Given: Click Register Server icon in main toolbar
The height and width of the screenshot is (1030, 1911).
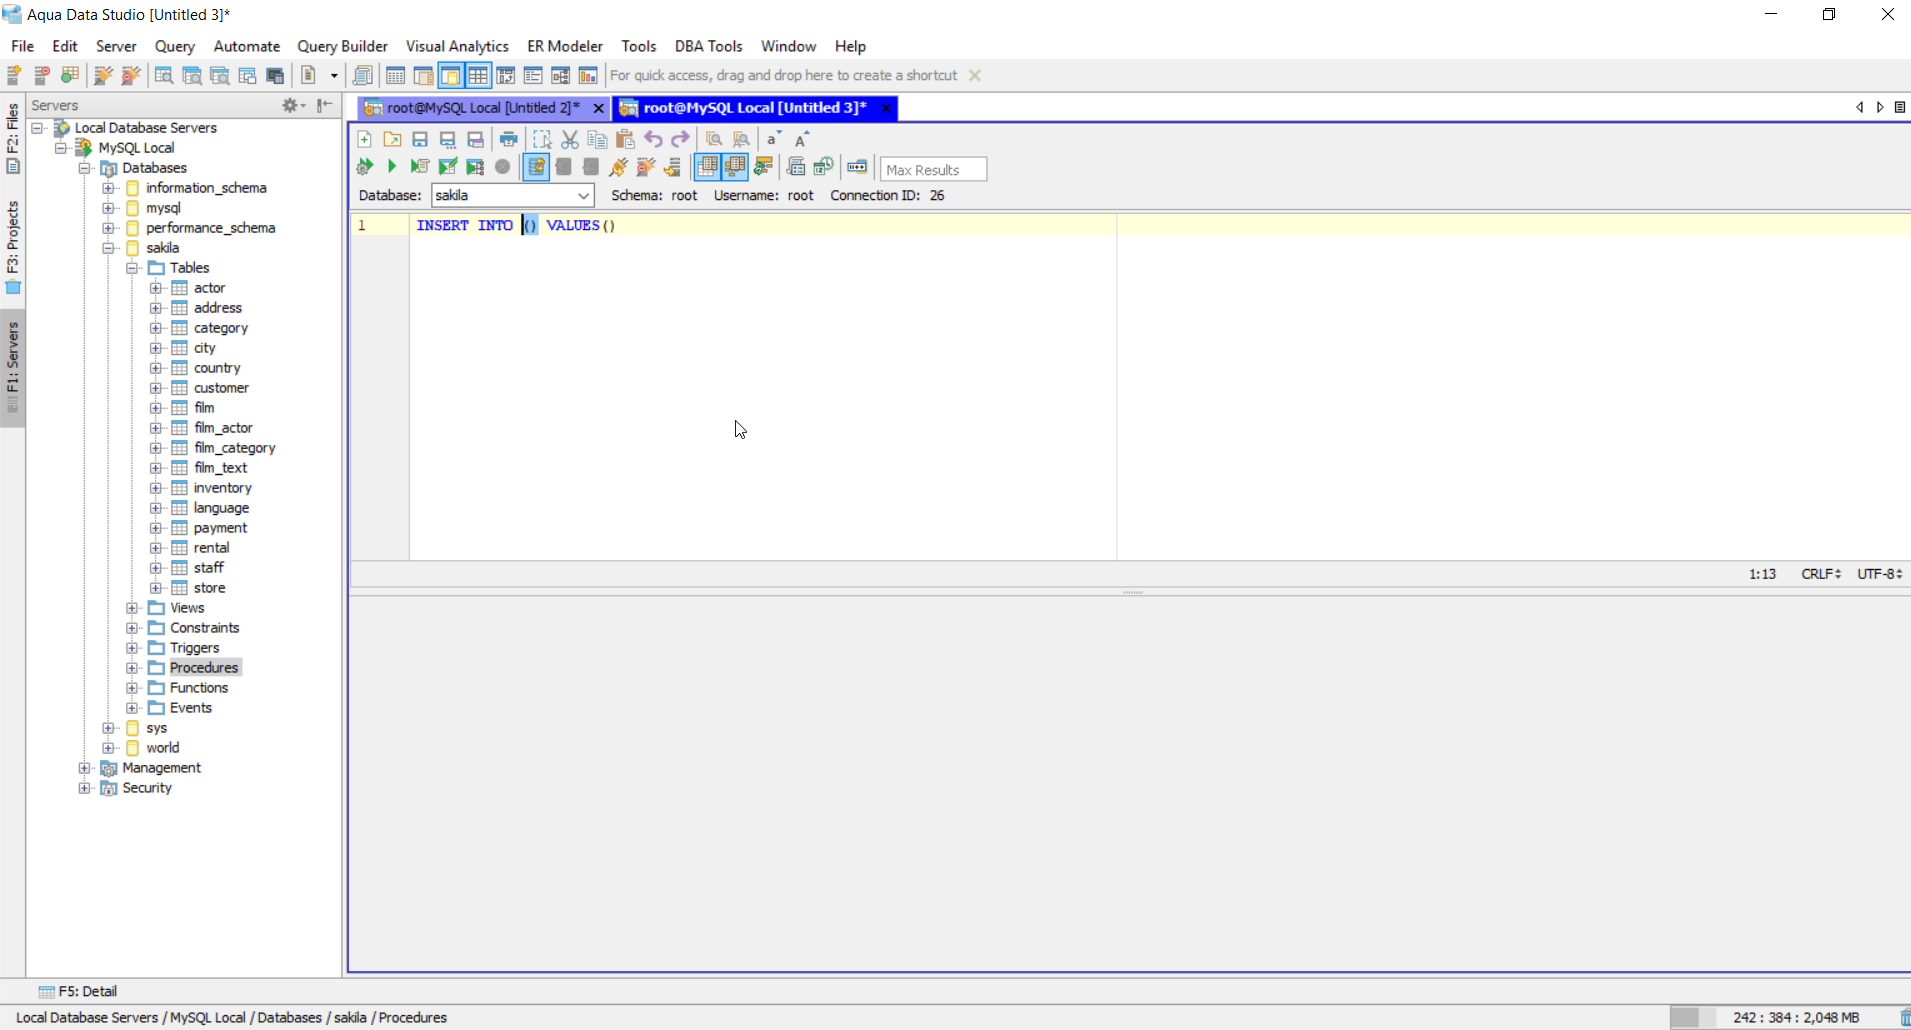Looking at the screenshot, I should (x=15, y=76).
